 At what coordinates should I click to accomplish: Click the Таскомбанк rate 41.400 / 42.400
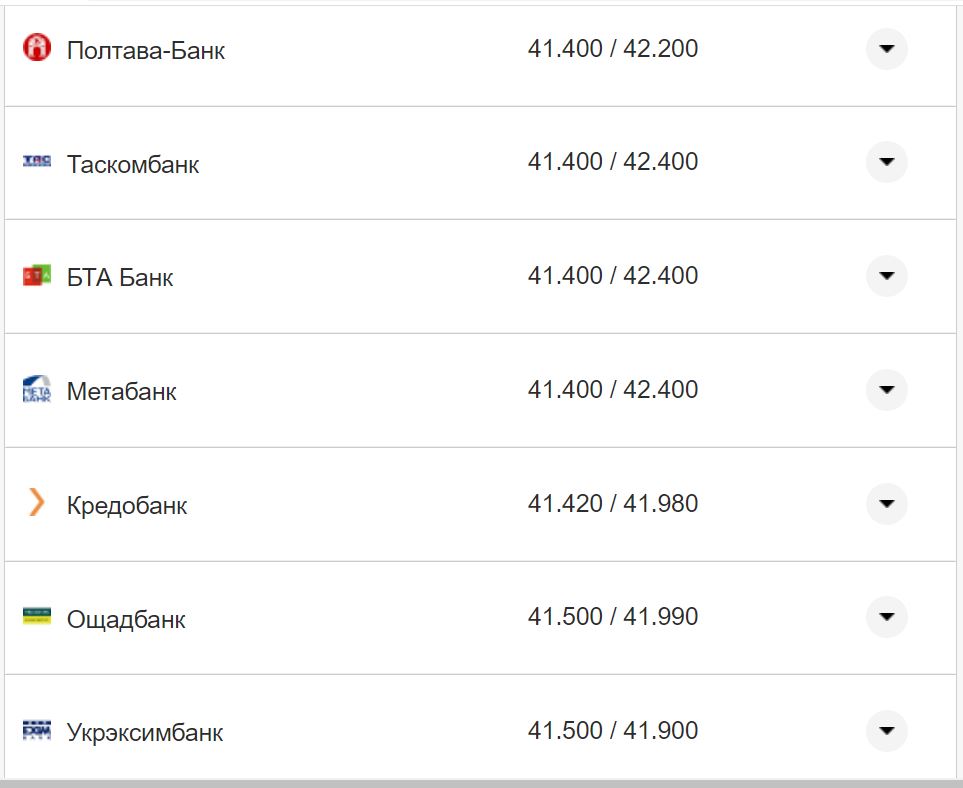[613, 162]
